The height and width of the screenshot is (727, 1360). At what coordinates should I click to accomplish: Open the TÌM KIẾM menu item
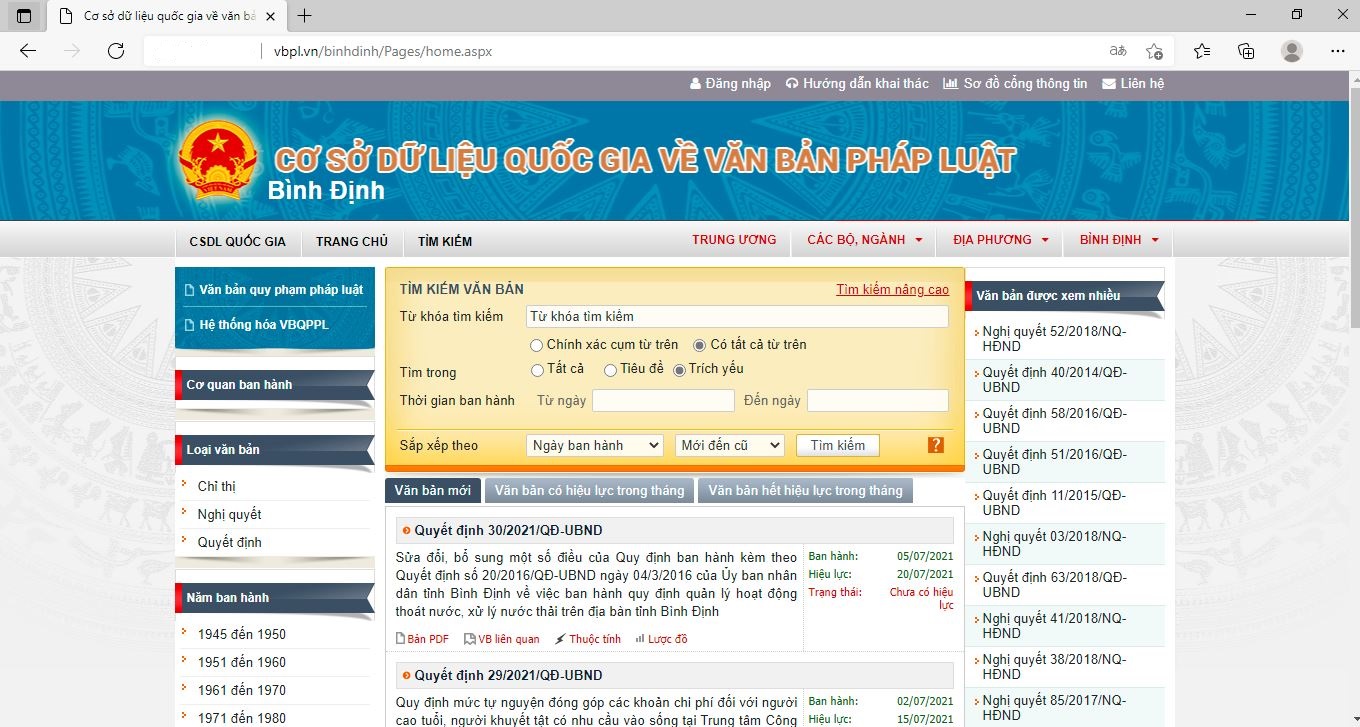(445, 241)
